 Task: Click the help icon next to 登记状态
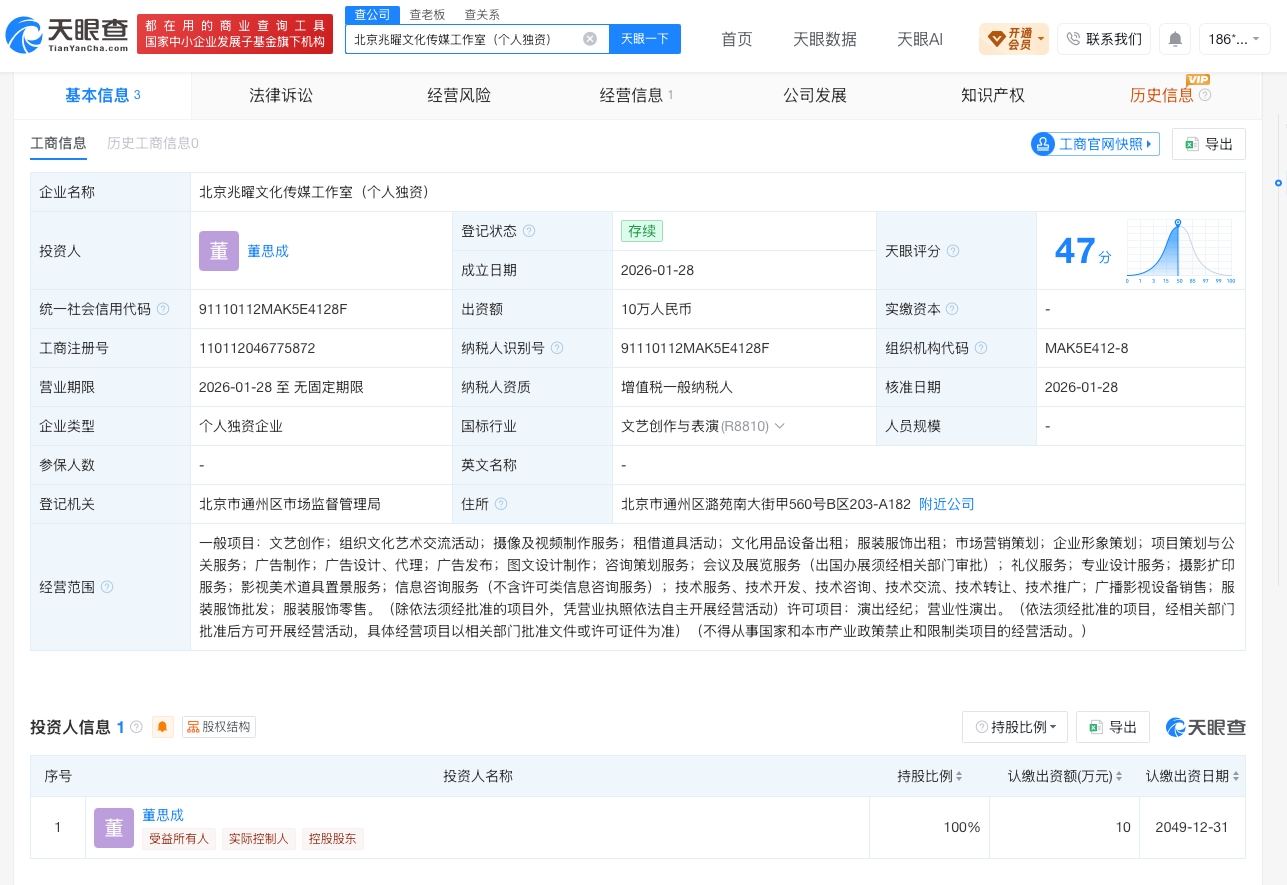529,231
